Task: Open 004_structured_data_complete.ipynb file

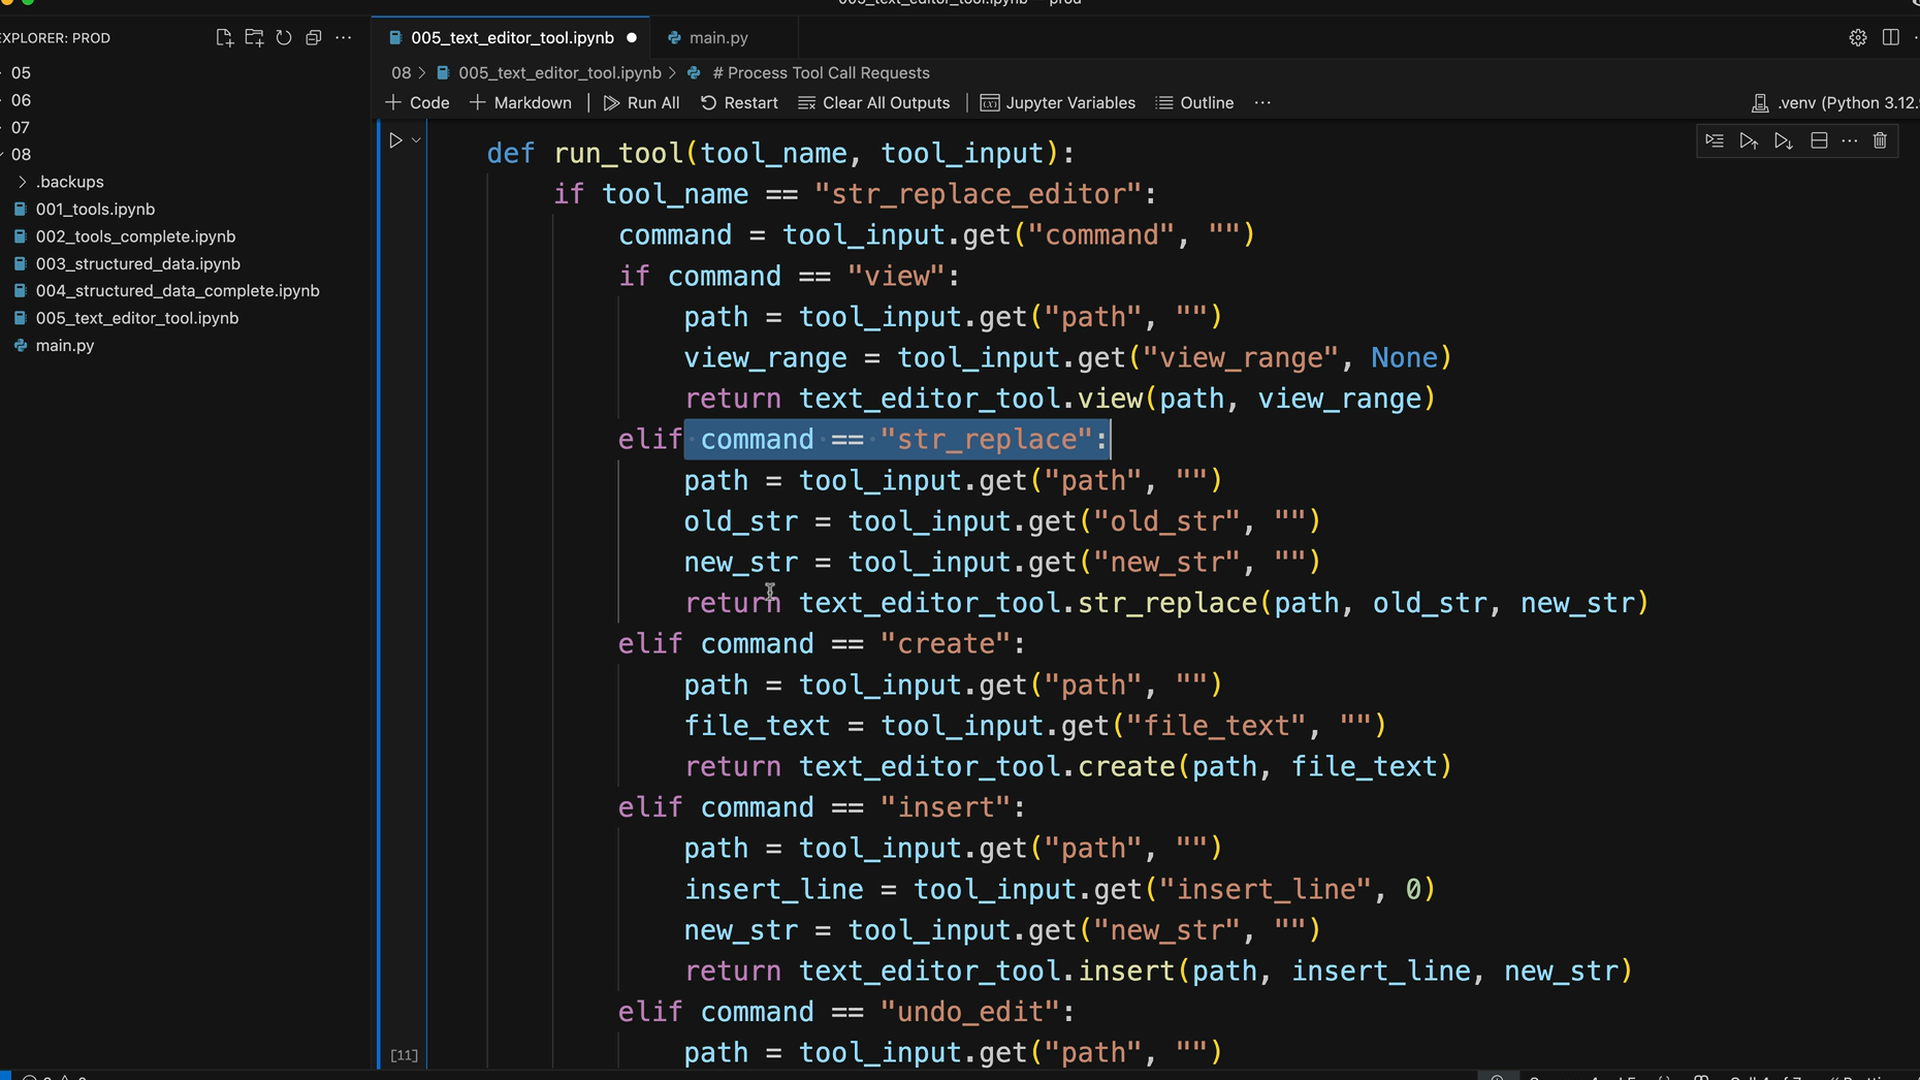Action: [177, 291]
